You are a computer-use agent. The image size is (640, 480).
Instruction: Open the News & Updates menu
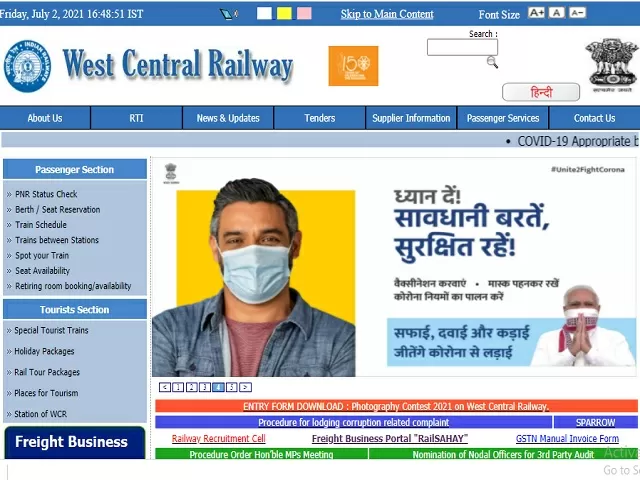pyautogui.click(x=228, y=118)
